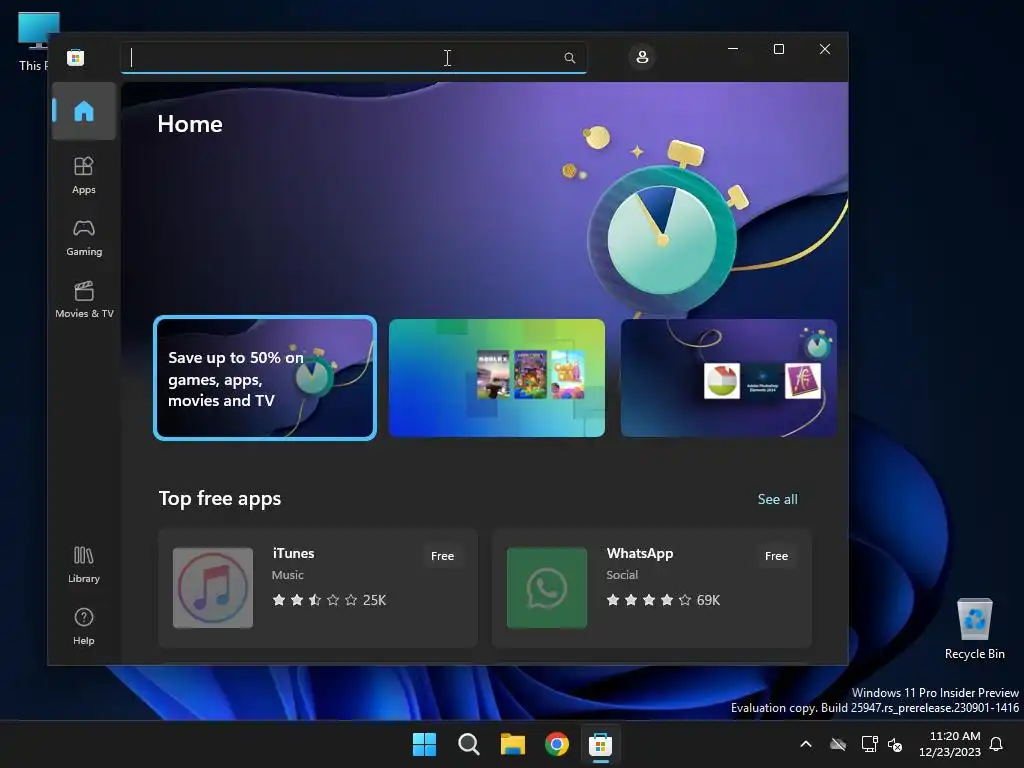1024x768 pixels.
Task: Click the Microsoft Store logo in the title bar
Action: click(x=76, y=57)
